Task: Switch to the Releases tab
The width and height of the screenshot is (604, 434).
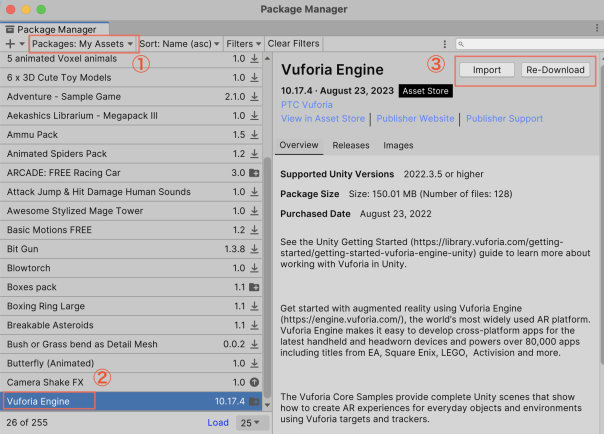Action: click(x=351, y=145)
